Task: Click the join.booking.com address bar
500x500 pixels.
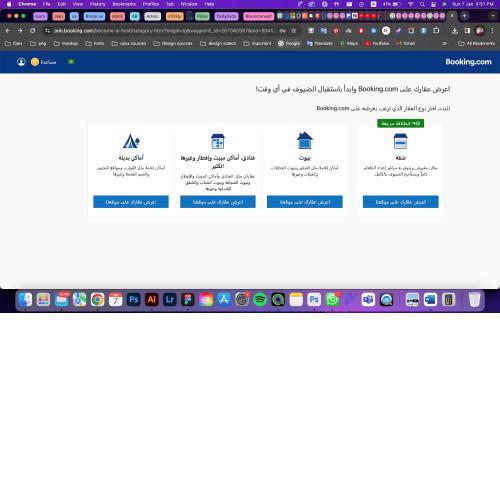Action: (165, 31)
